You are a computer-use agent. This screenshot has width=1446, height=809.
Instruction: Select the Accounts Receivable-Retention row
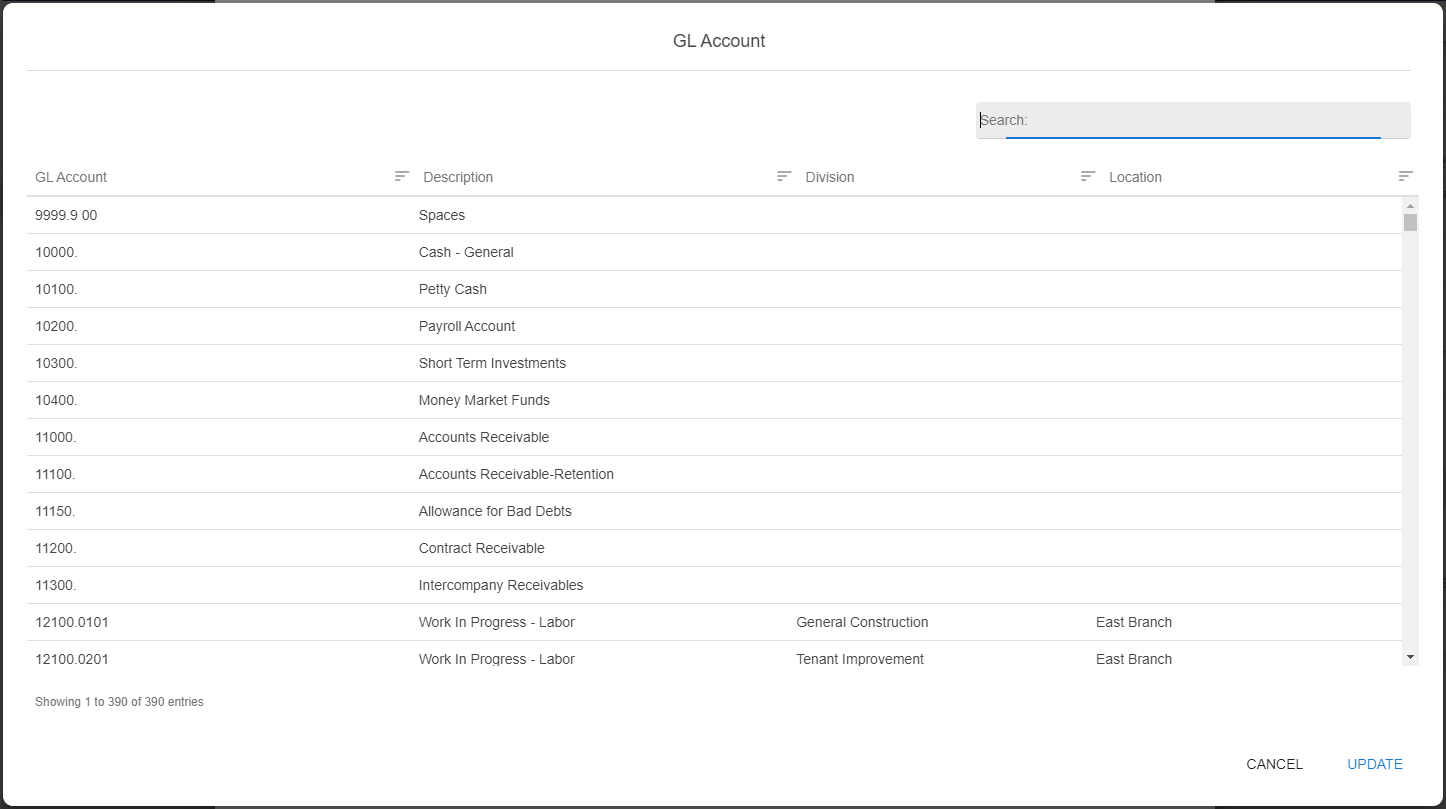coord(714,474)
